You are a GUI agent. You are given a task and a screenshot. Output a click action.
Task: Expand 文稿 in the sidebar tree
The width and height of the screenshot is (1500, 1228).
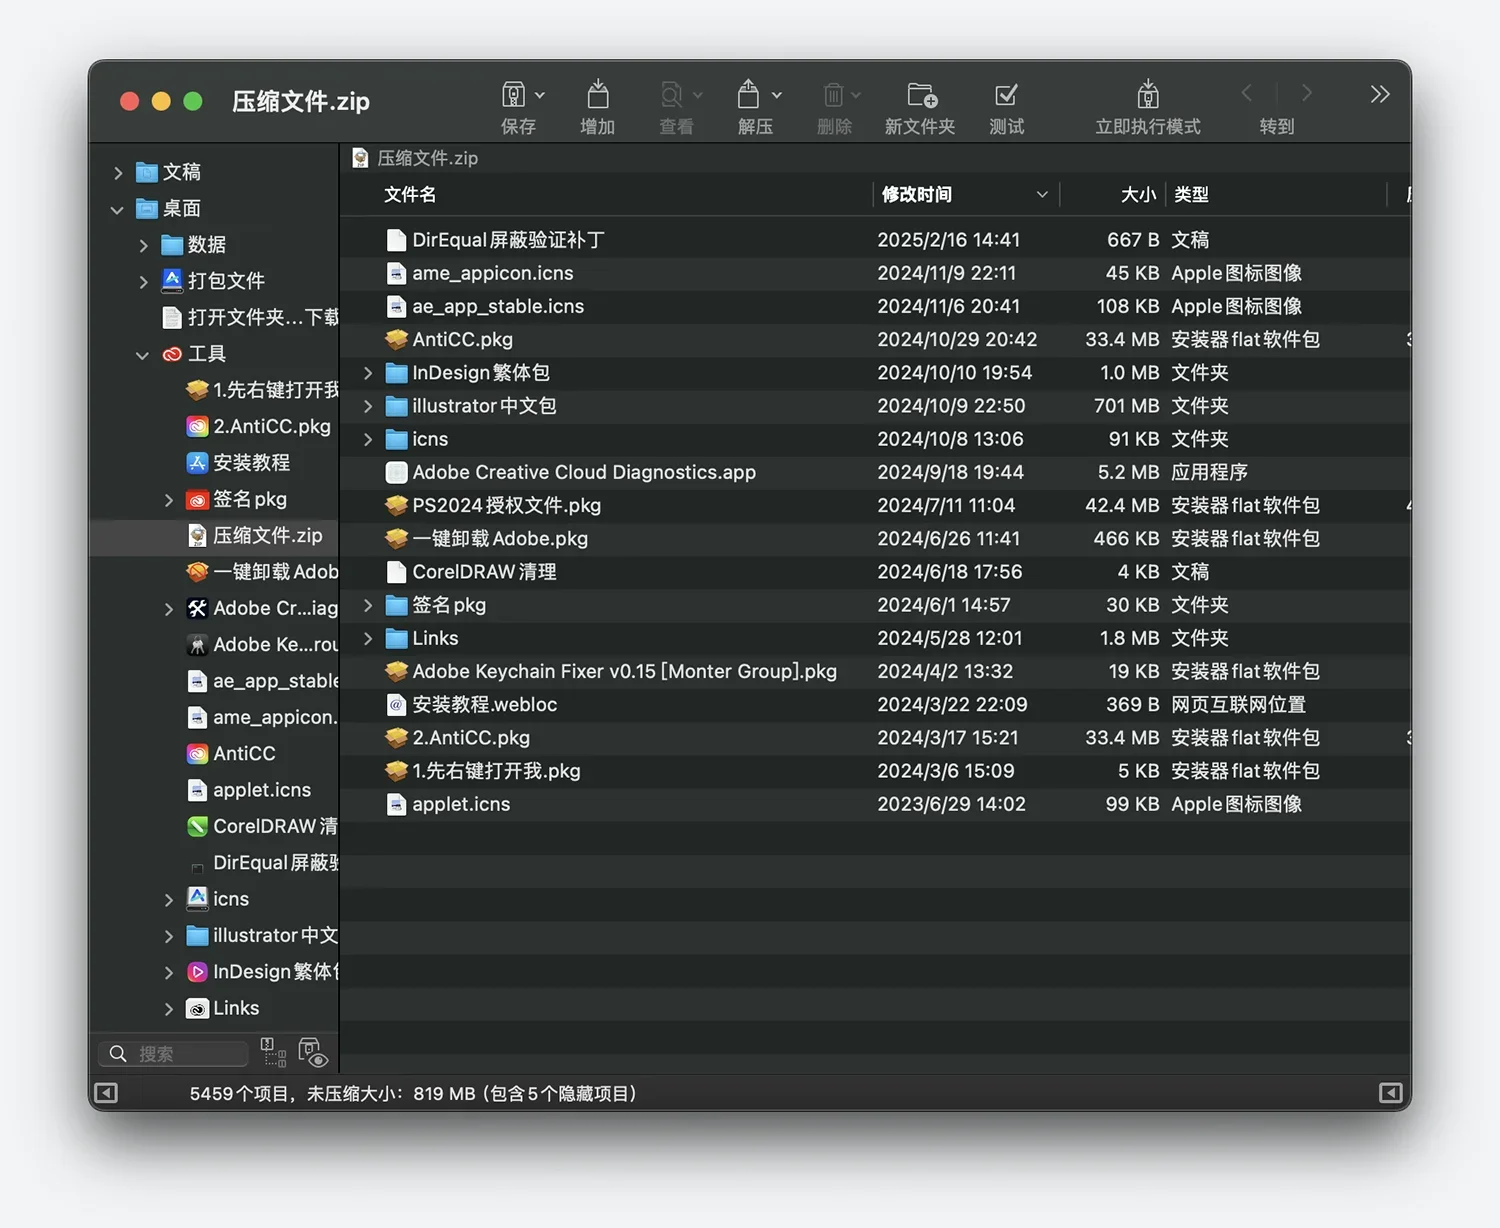(x=118, y=173)
